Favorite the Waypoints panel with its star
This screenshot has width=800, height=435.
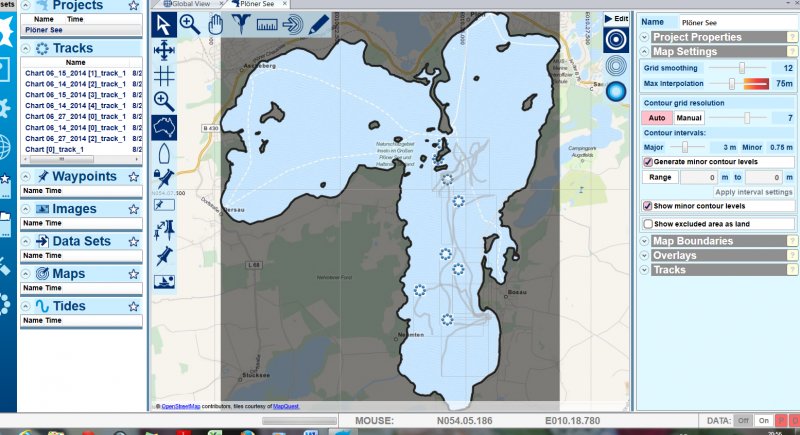click(133, 176)
